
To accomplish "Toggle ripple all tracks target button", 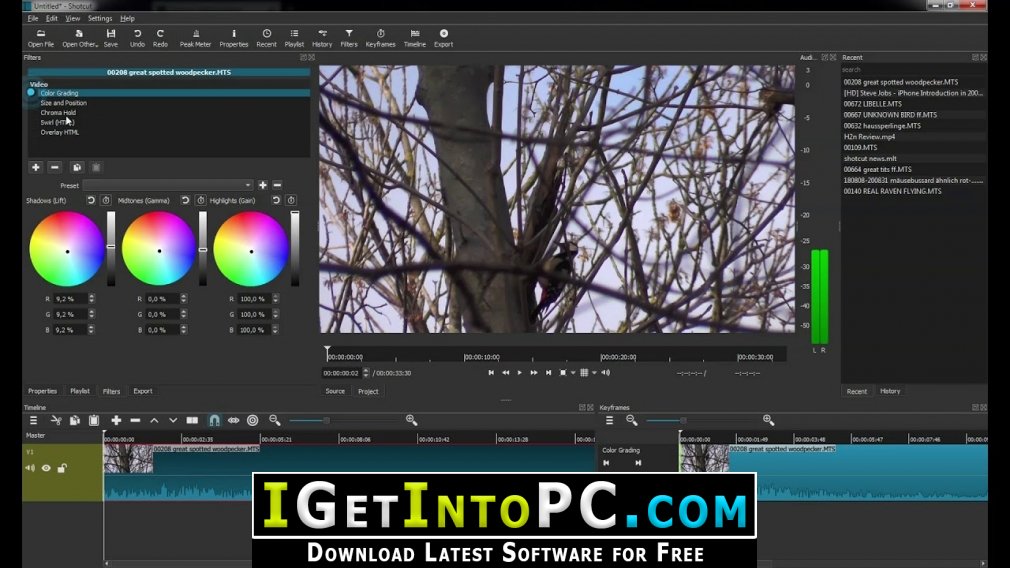I will tap(252, 421).
